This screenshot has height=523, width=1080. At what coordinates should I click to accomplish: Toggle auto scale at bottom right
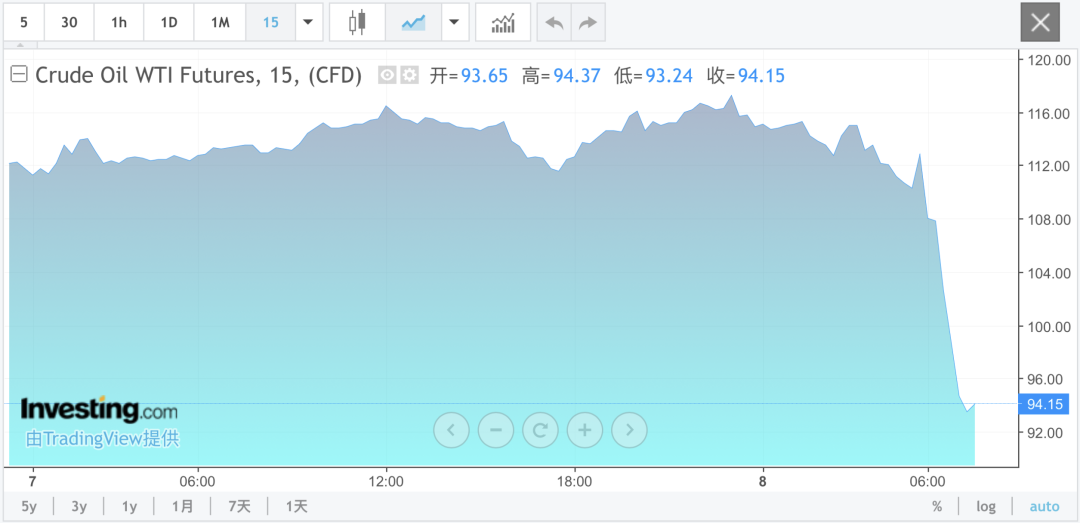[x=1043, y=506]
